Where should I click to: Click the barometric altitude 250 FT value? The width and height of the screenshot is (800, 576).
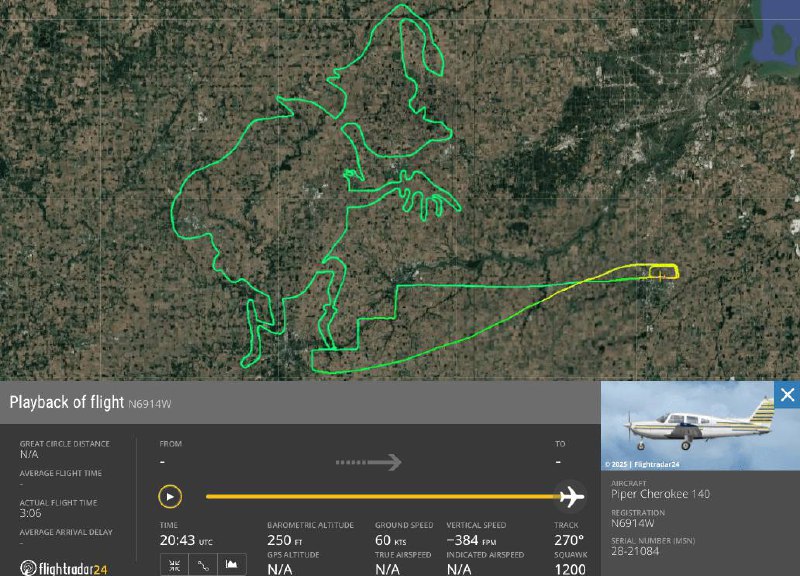[285, 540]
